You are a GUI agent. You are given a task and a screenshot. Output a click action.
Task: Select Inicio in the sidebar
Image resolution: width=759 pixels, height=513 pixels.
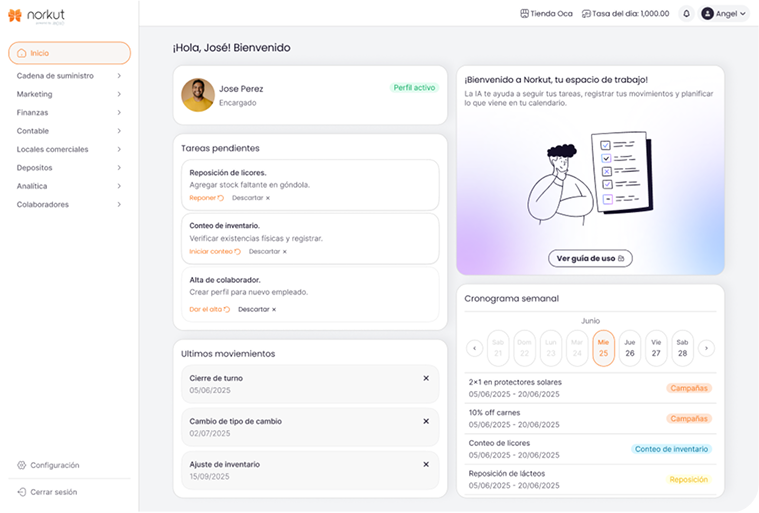tap(69, 53)
